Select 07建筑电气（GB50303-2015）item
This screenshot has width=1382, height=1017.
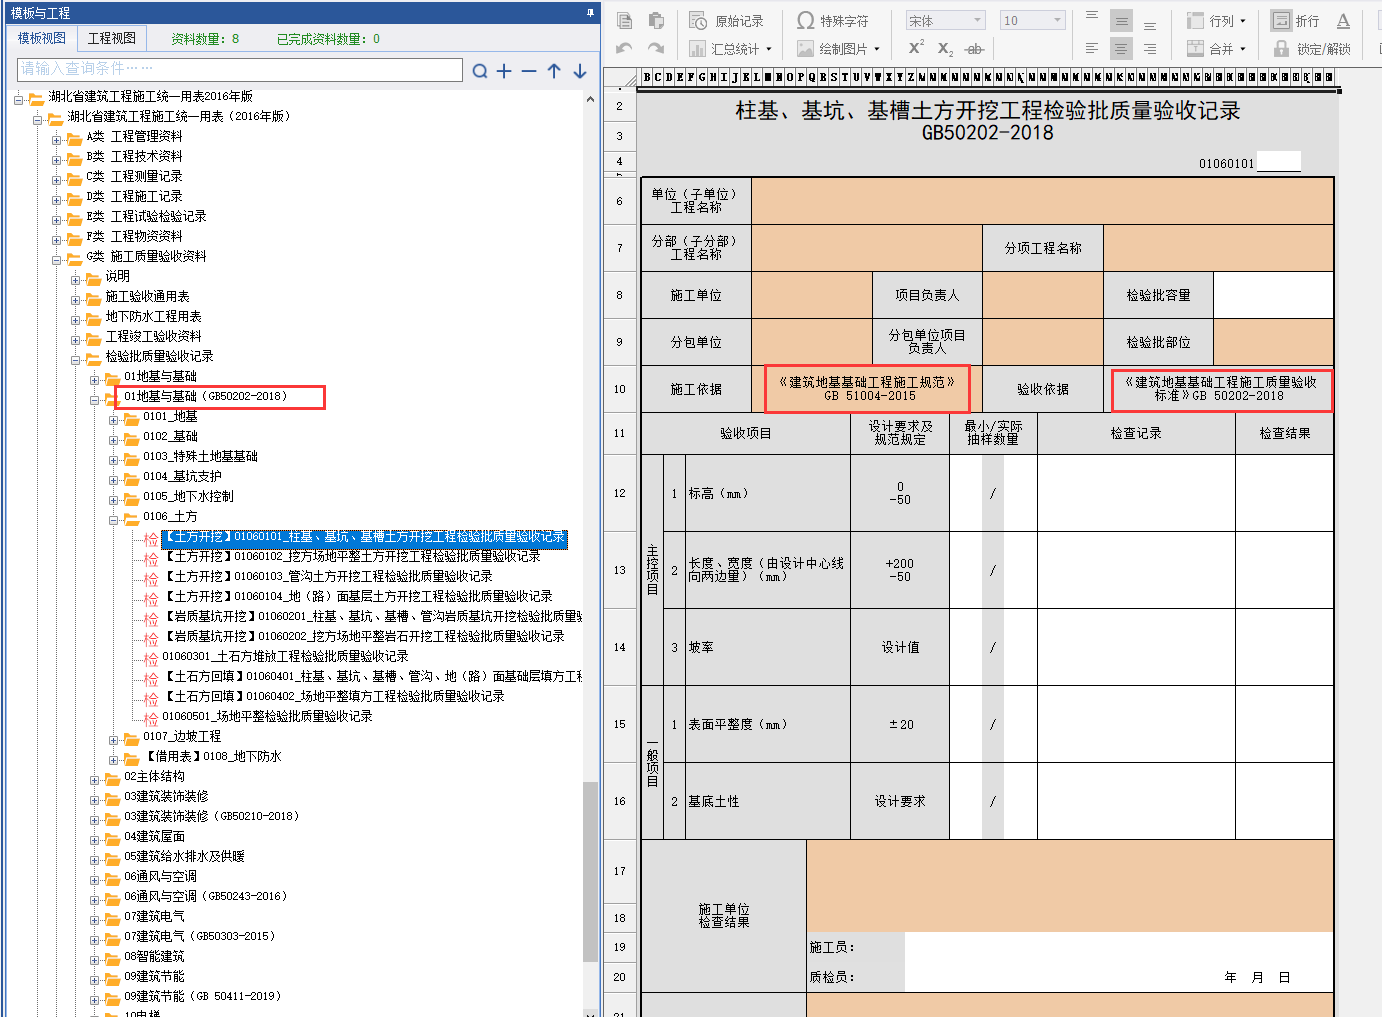pyautogui.click(x=199, y=936)
